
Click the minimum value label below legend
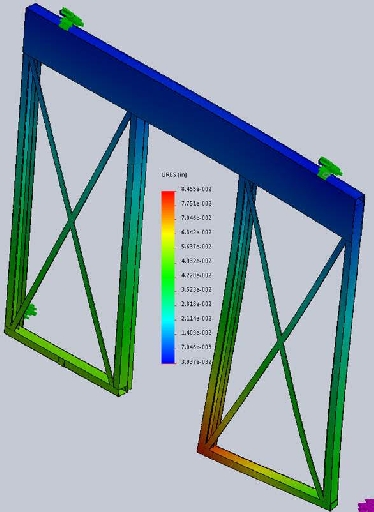pos(196,361)
